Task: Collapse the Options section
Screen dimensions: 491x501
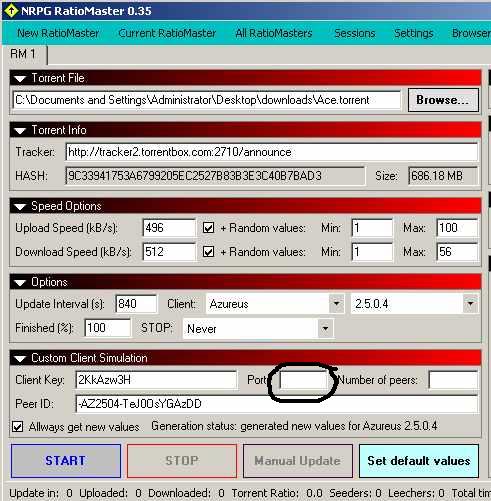Action: (x=20, y=283)
